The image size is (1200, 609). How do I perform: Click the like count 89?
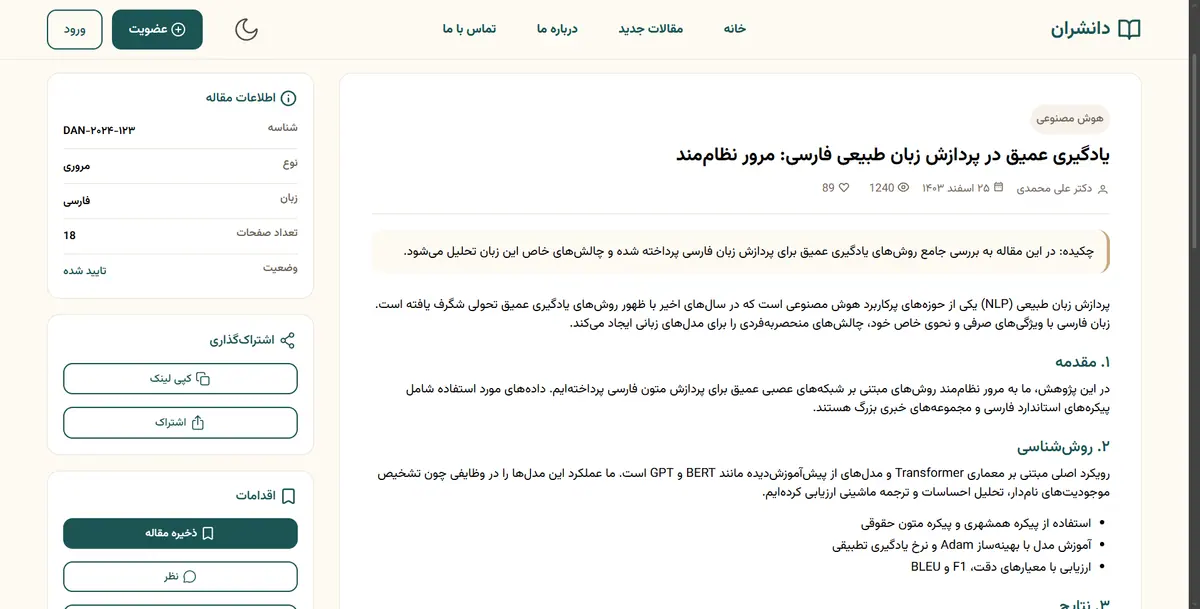828,188
